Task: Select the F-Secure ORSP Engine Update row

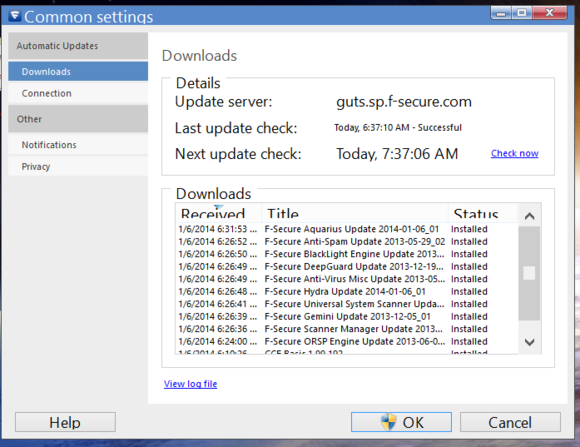Action: click(347, 341)
